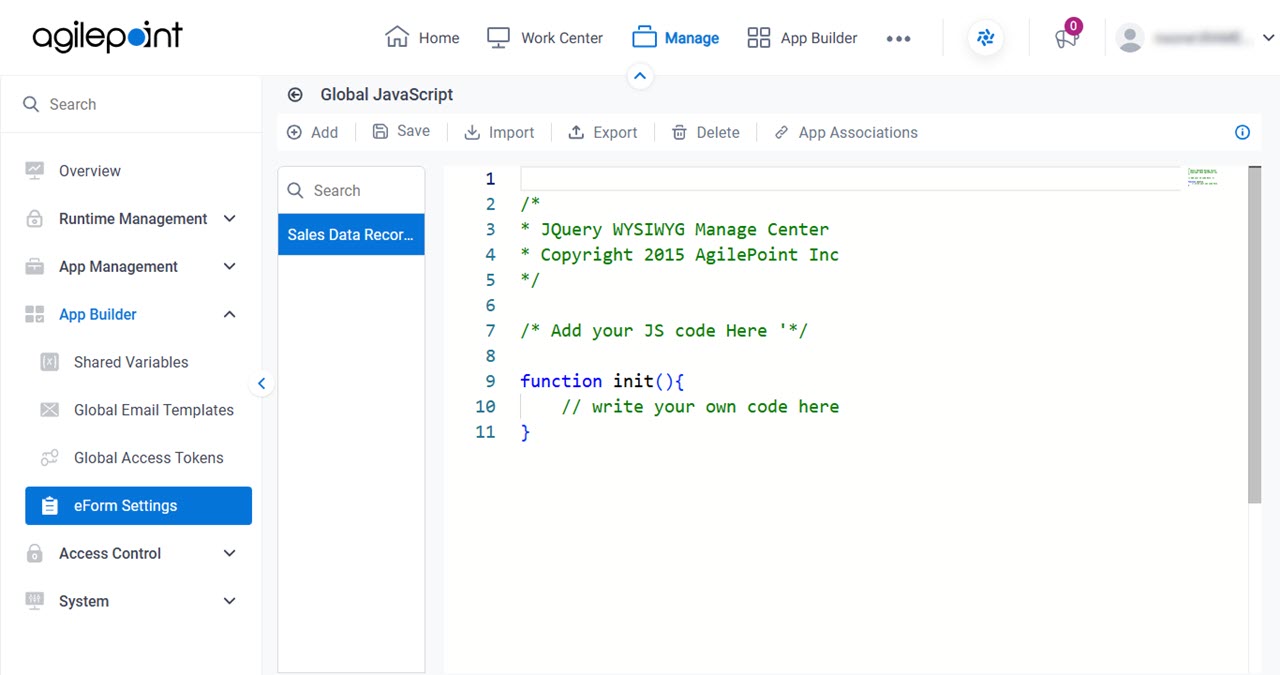Image resolution: width=1280 pixels, height=675 pixels.
Task: Collapse the sidebar with left chevron
Action: coord(261,383)
